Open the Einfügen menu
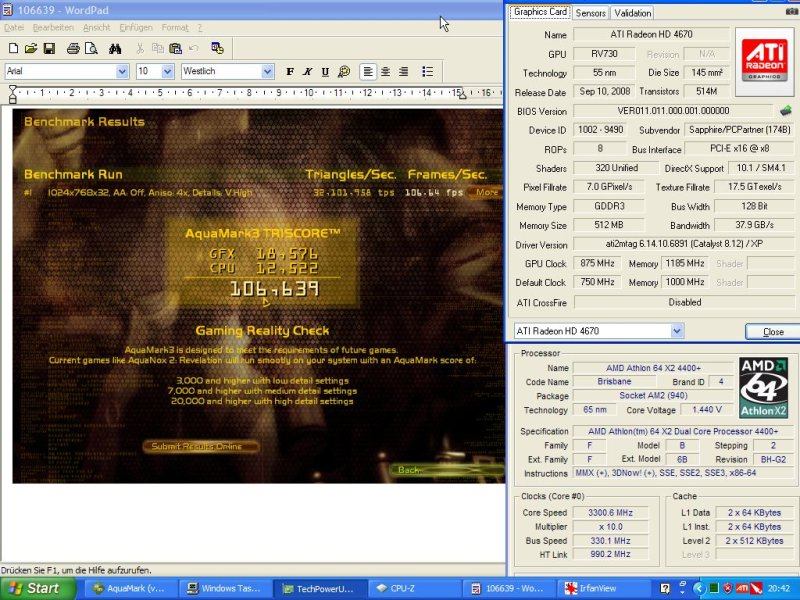The image size is (800, 600). pos(136,28)
